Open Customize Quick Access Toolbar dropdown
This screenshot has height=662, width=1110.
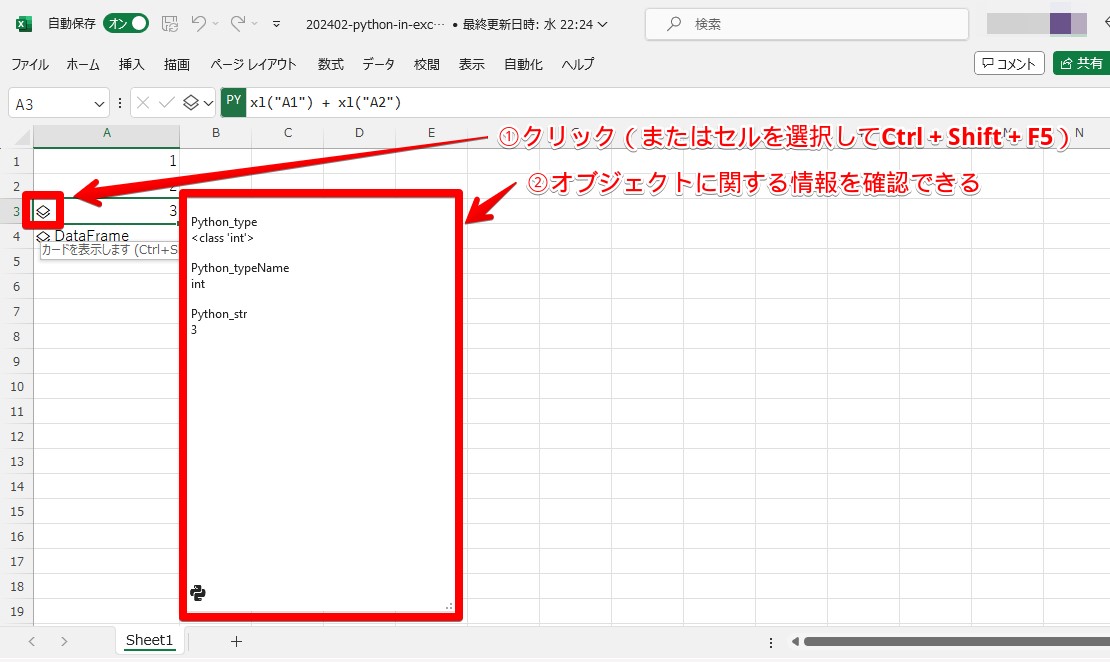click(276, 24)
